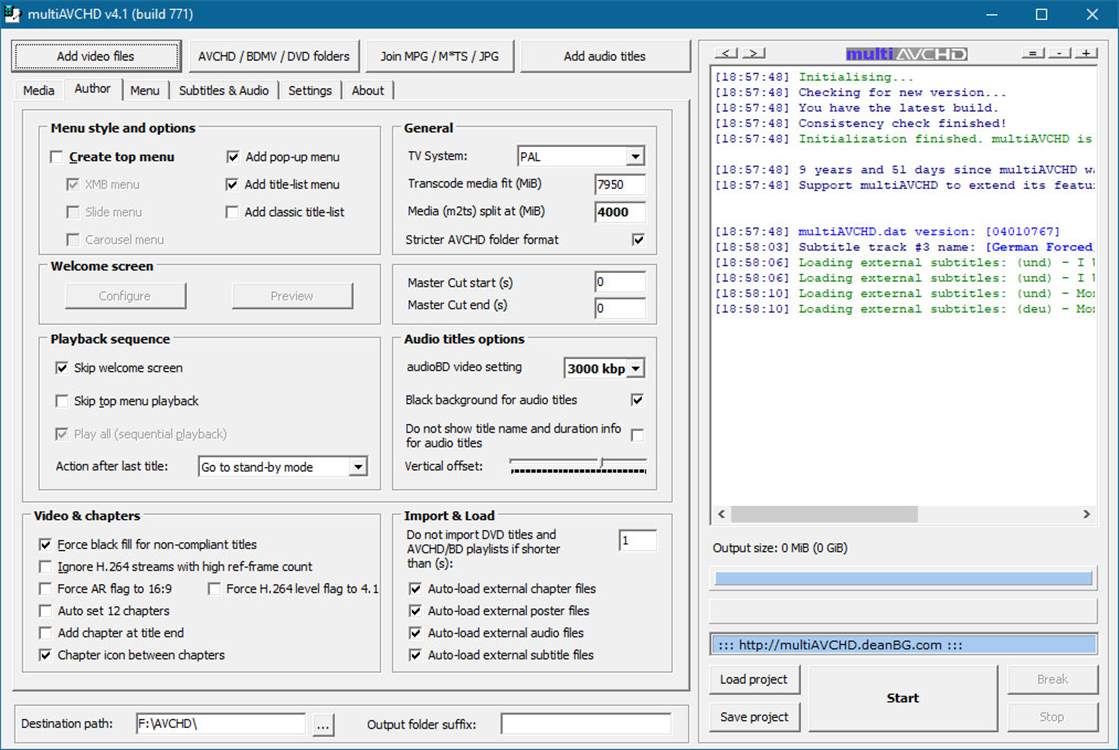Click the Add audio titles button

pos(604,56)
